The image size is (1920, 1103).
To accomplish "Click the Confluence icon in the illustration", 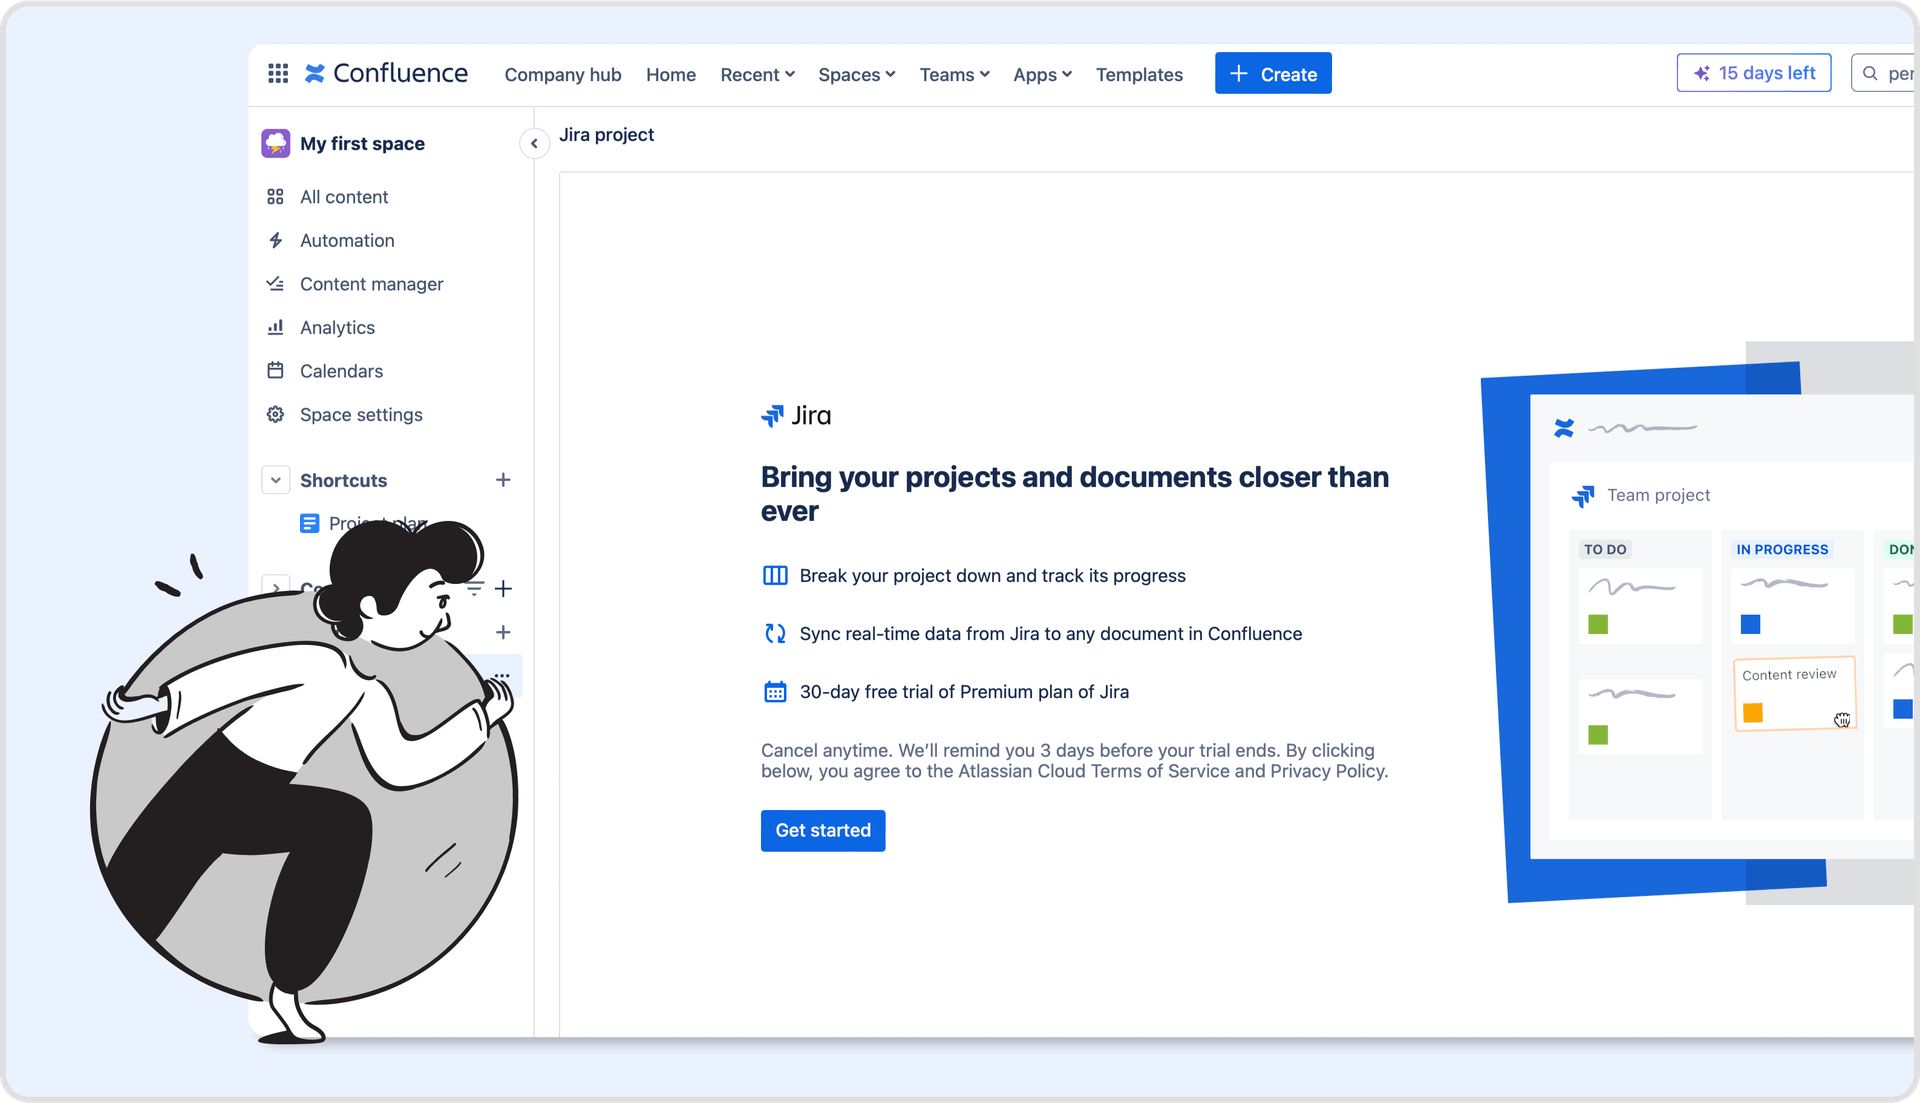I will pos(1564,429).
